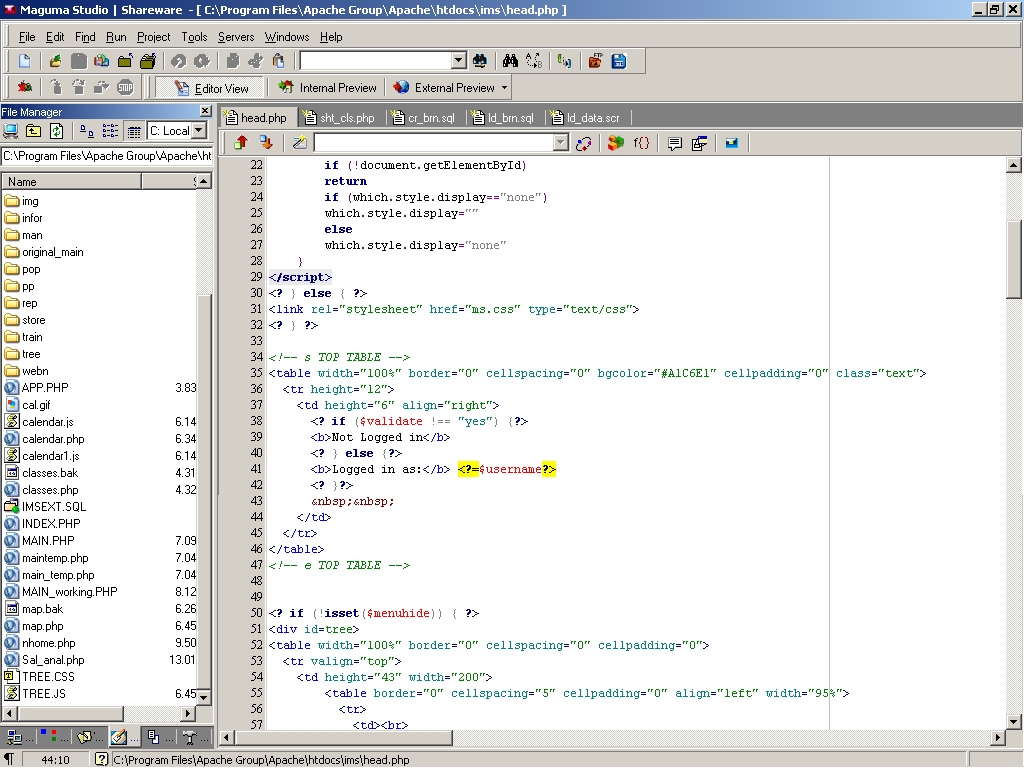Switch File Manager to large icons view
The width and height of the screenshot is (1024, 768).
pos(86,131)
